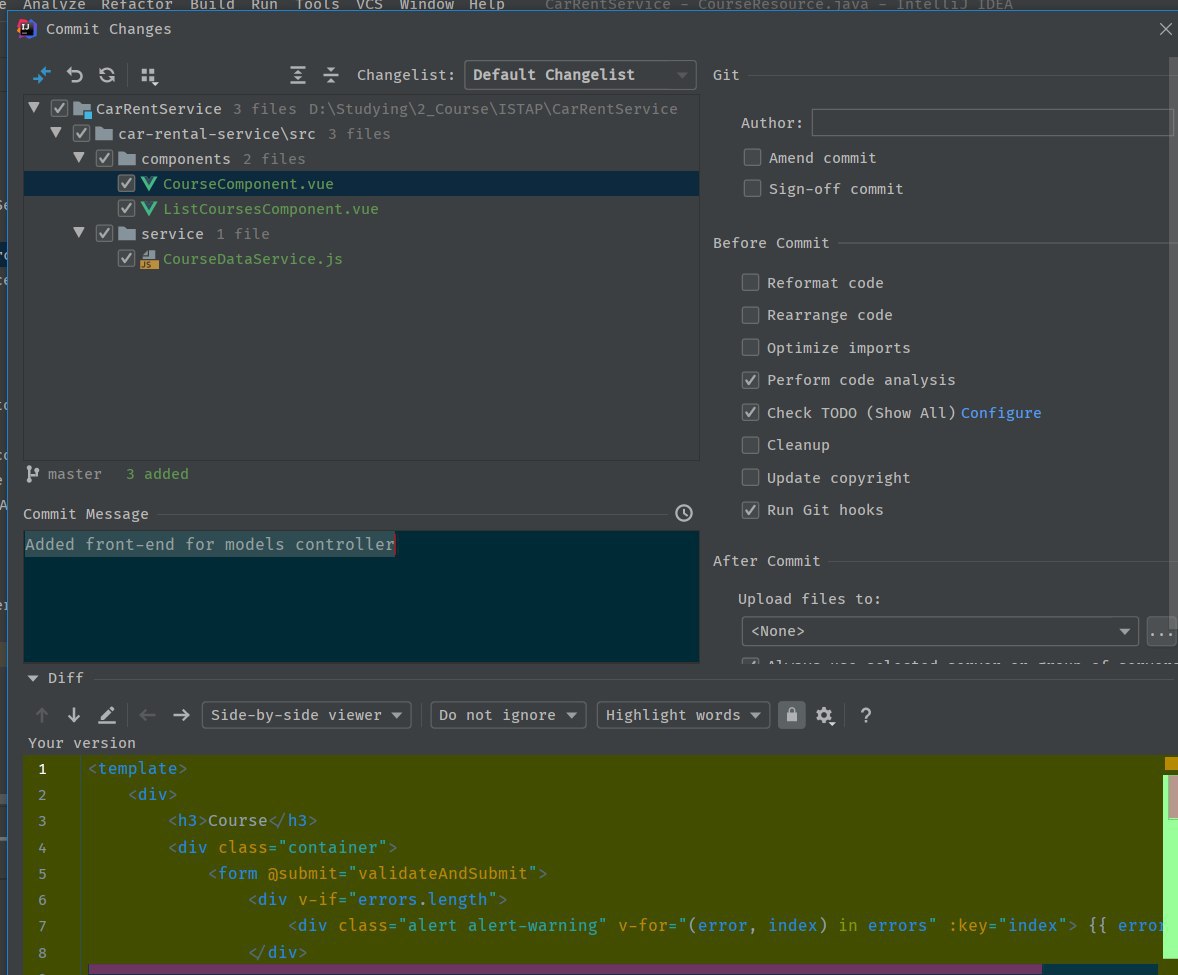
Task: Enable the Amend commit checkbox
Action: (752, 158)
